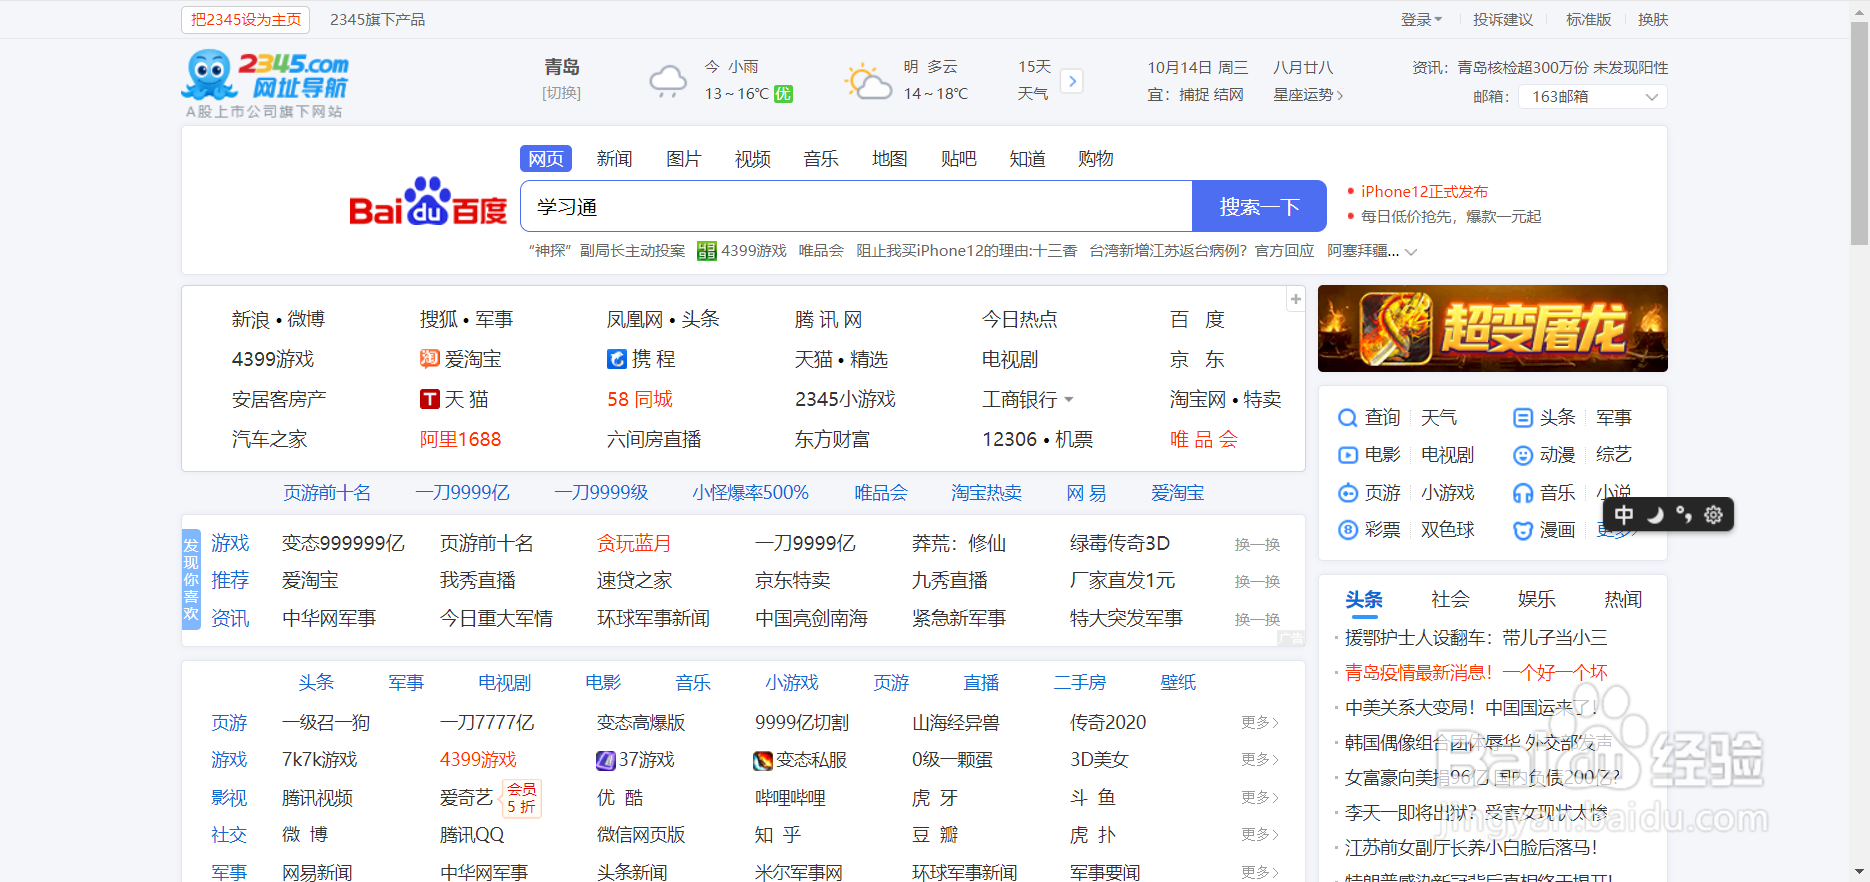Viewport: 1870px width, 882px height.
Task: Open the 阿里1688 link
Action: 460,439
